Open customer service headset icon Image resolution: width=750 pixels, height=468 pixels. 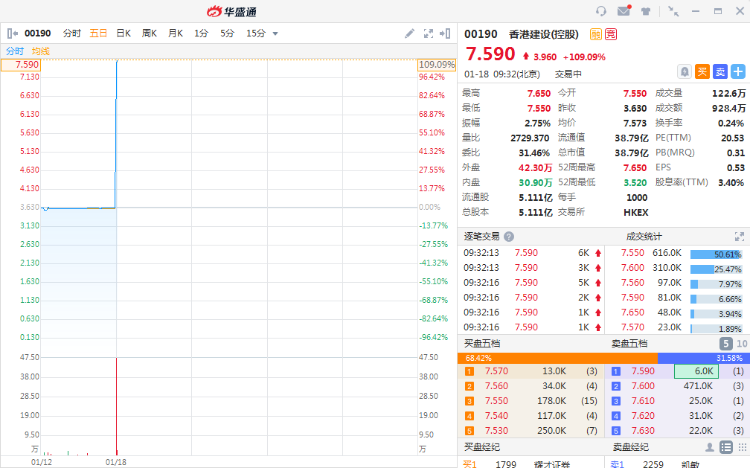pos(601,11)
